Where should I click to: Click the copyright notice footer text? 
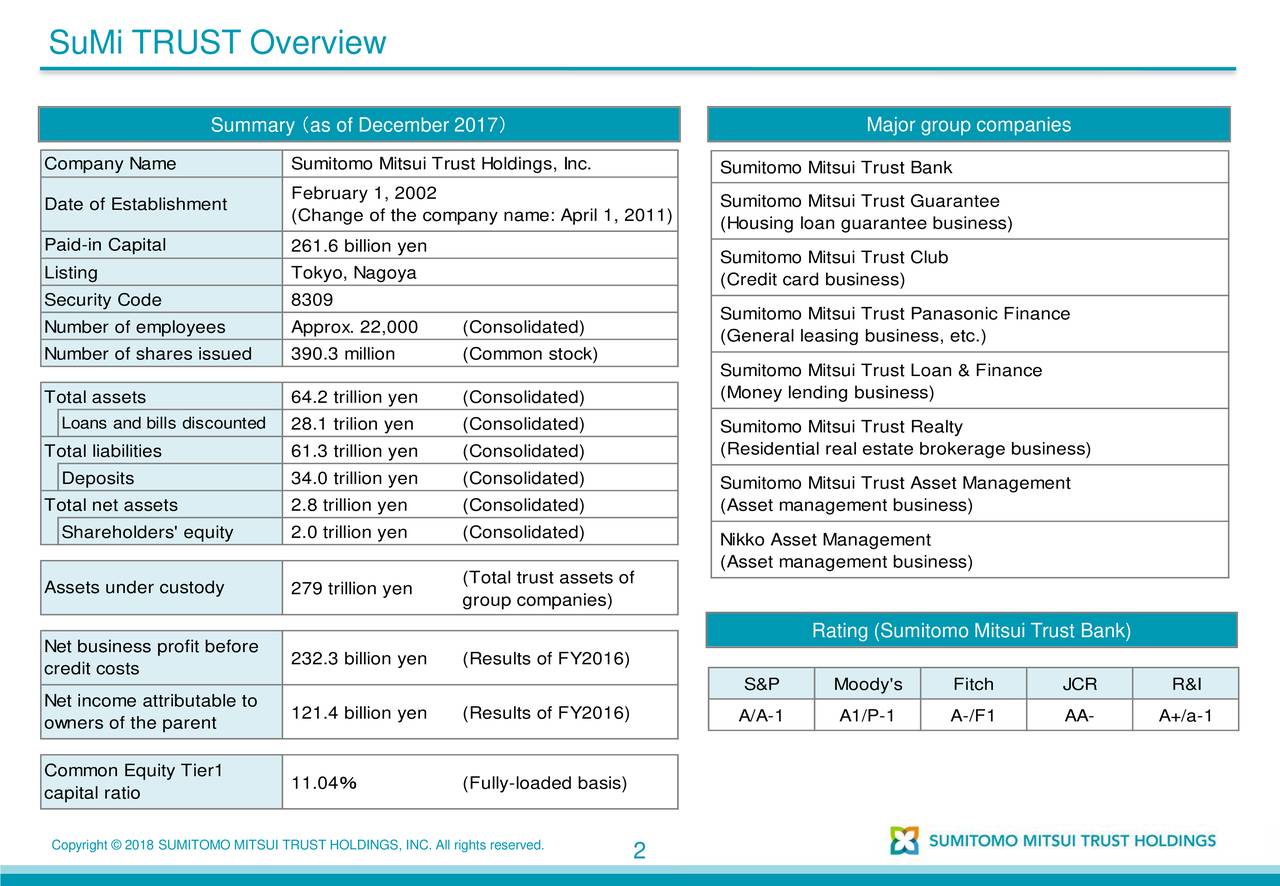298,846
